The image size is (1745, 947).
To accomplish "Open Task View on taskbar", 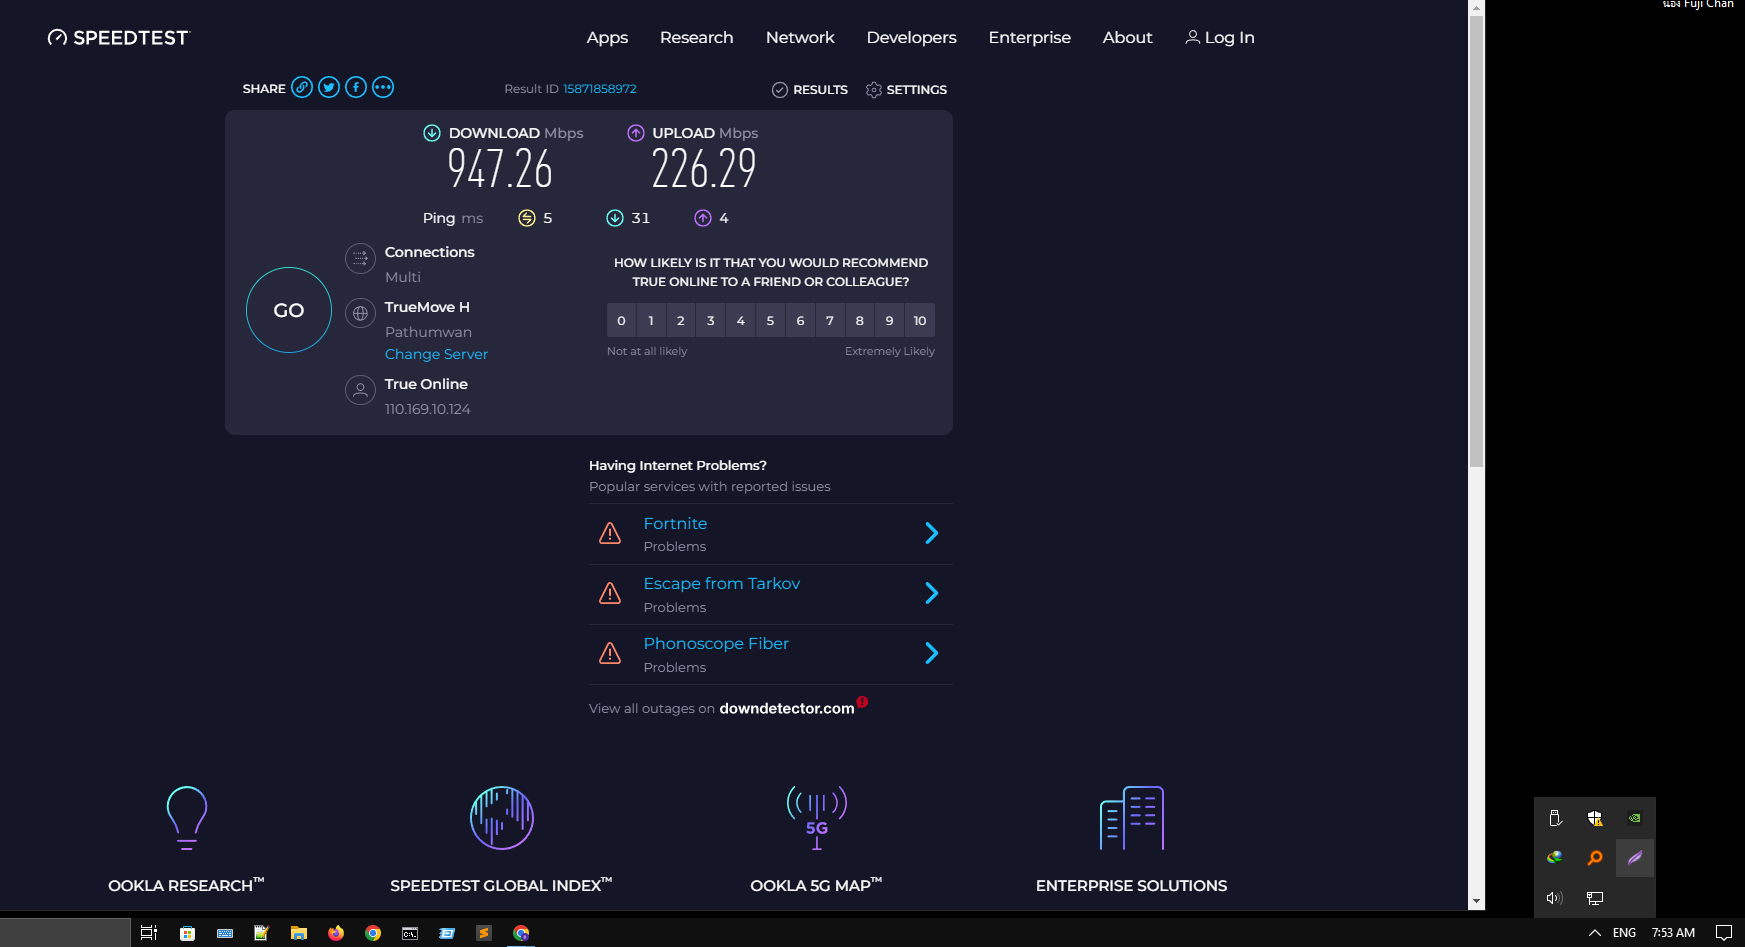I will click(x=149, y=933).
